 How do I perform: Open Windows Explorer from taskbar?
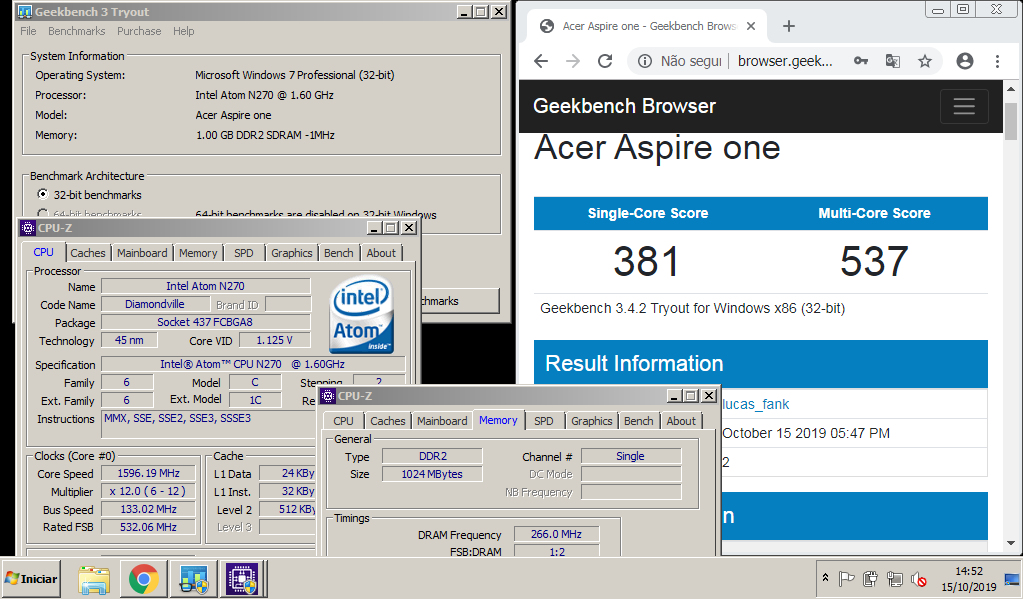[94, 579]
